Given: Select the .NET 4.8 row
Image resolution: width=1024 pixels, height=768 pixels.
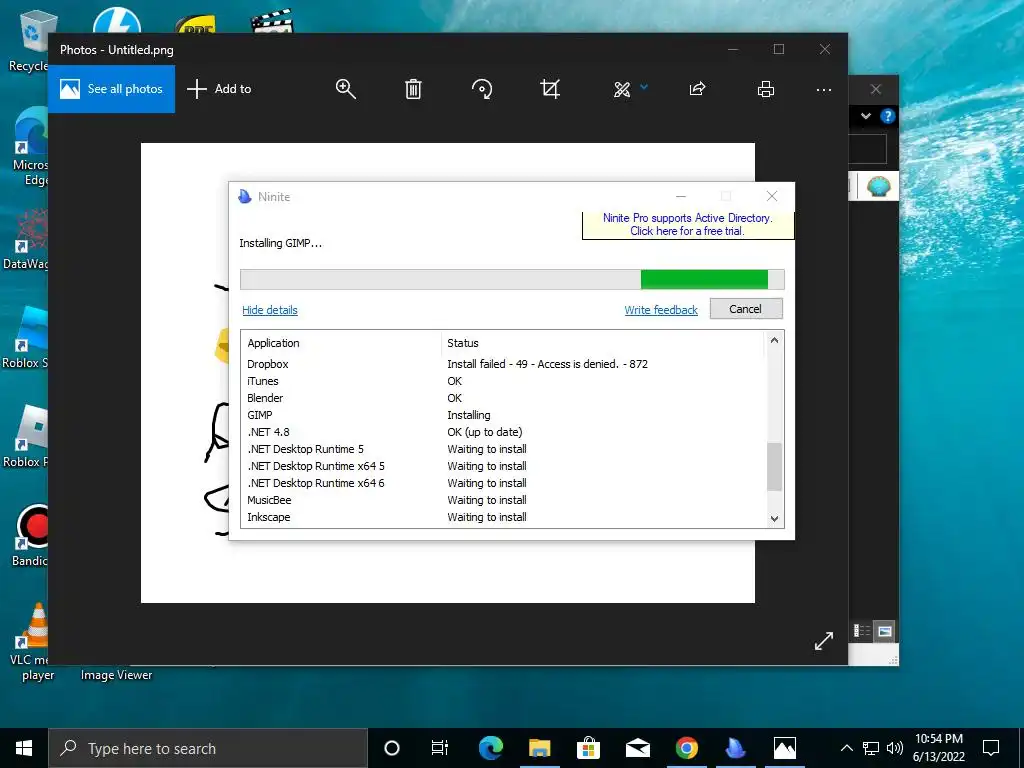Looking at the screenshot, I should [504, 432].
